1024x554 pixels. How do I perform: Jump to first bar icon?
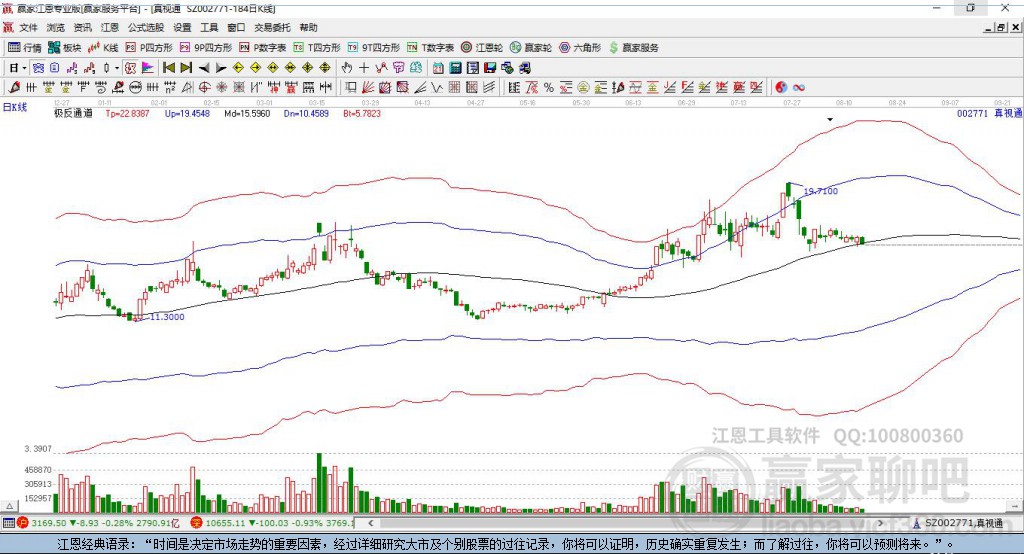pyautogui.click(x=168, y=68)
